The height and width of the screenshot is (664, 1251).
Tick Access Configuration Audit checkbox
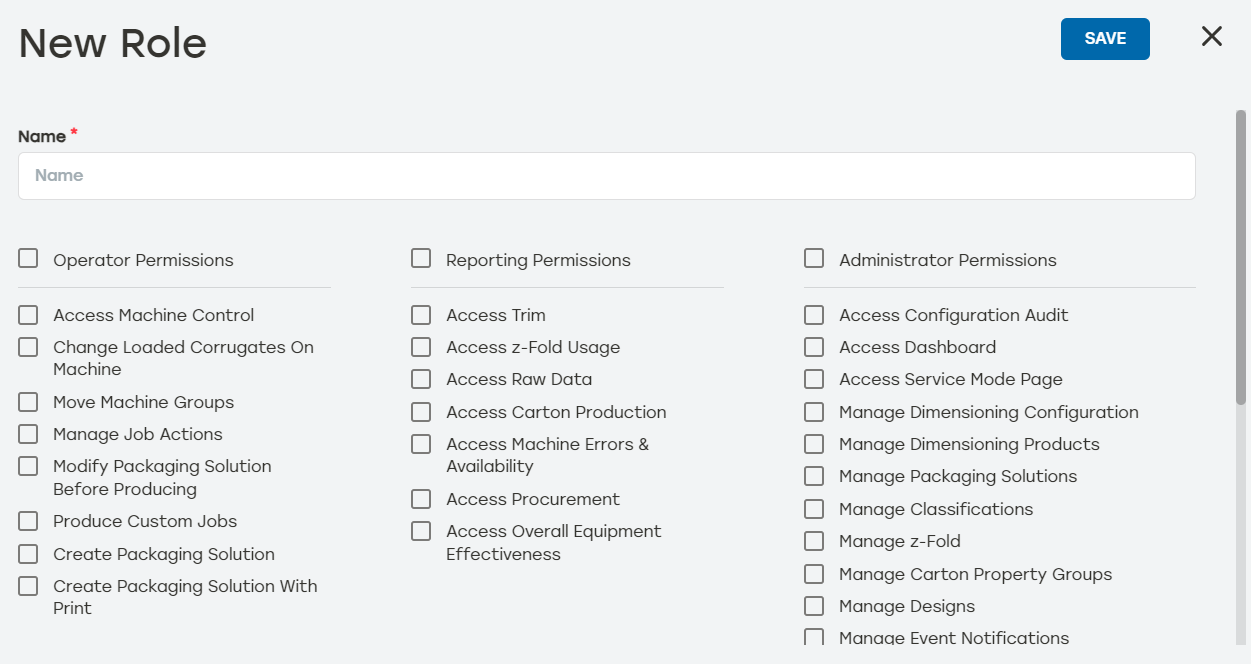click(x=814, y=315)
